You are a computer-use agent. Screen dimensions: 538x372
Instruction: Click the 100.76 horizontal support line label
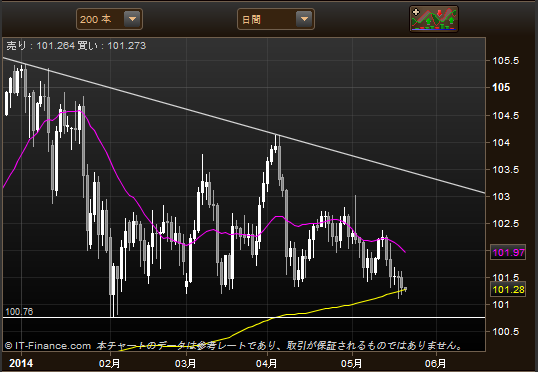19,312
